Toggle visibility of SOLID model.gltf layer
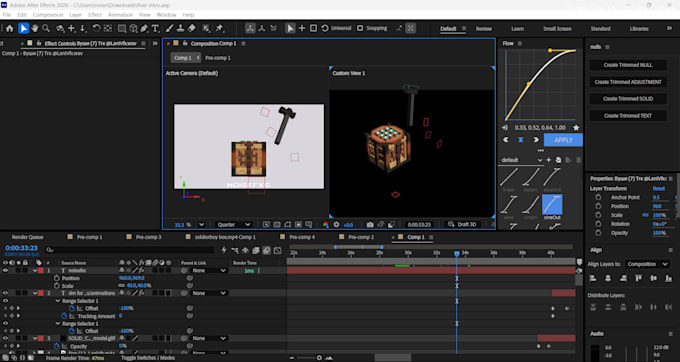The height and width of the screenshot is (362, 680). 5,338
